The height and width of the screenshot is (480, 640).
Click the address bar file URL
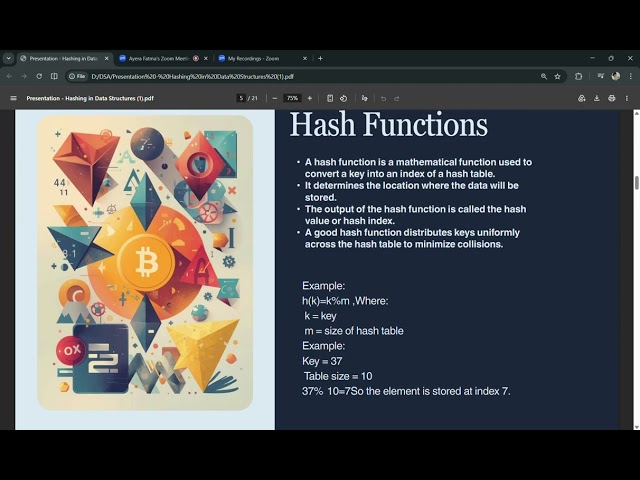pos(192,76)
